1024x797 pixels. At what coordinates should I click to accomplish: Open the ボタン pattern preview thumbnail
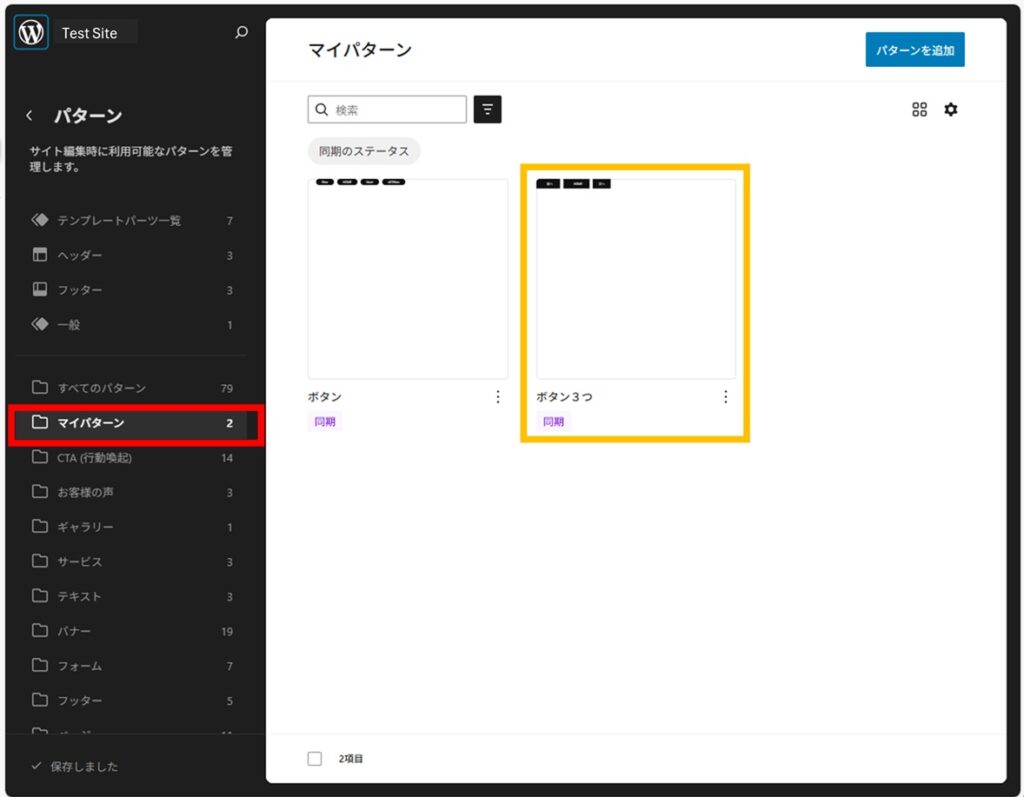click(408, 279)
